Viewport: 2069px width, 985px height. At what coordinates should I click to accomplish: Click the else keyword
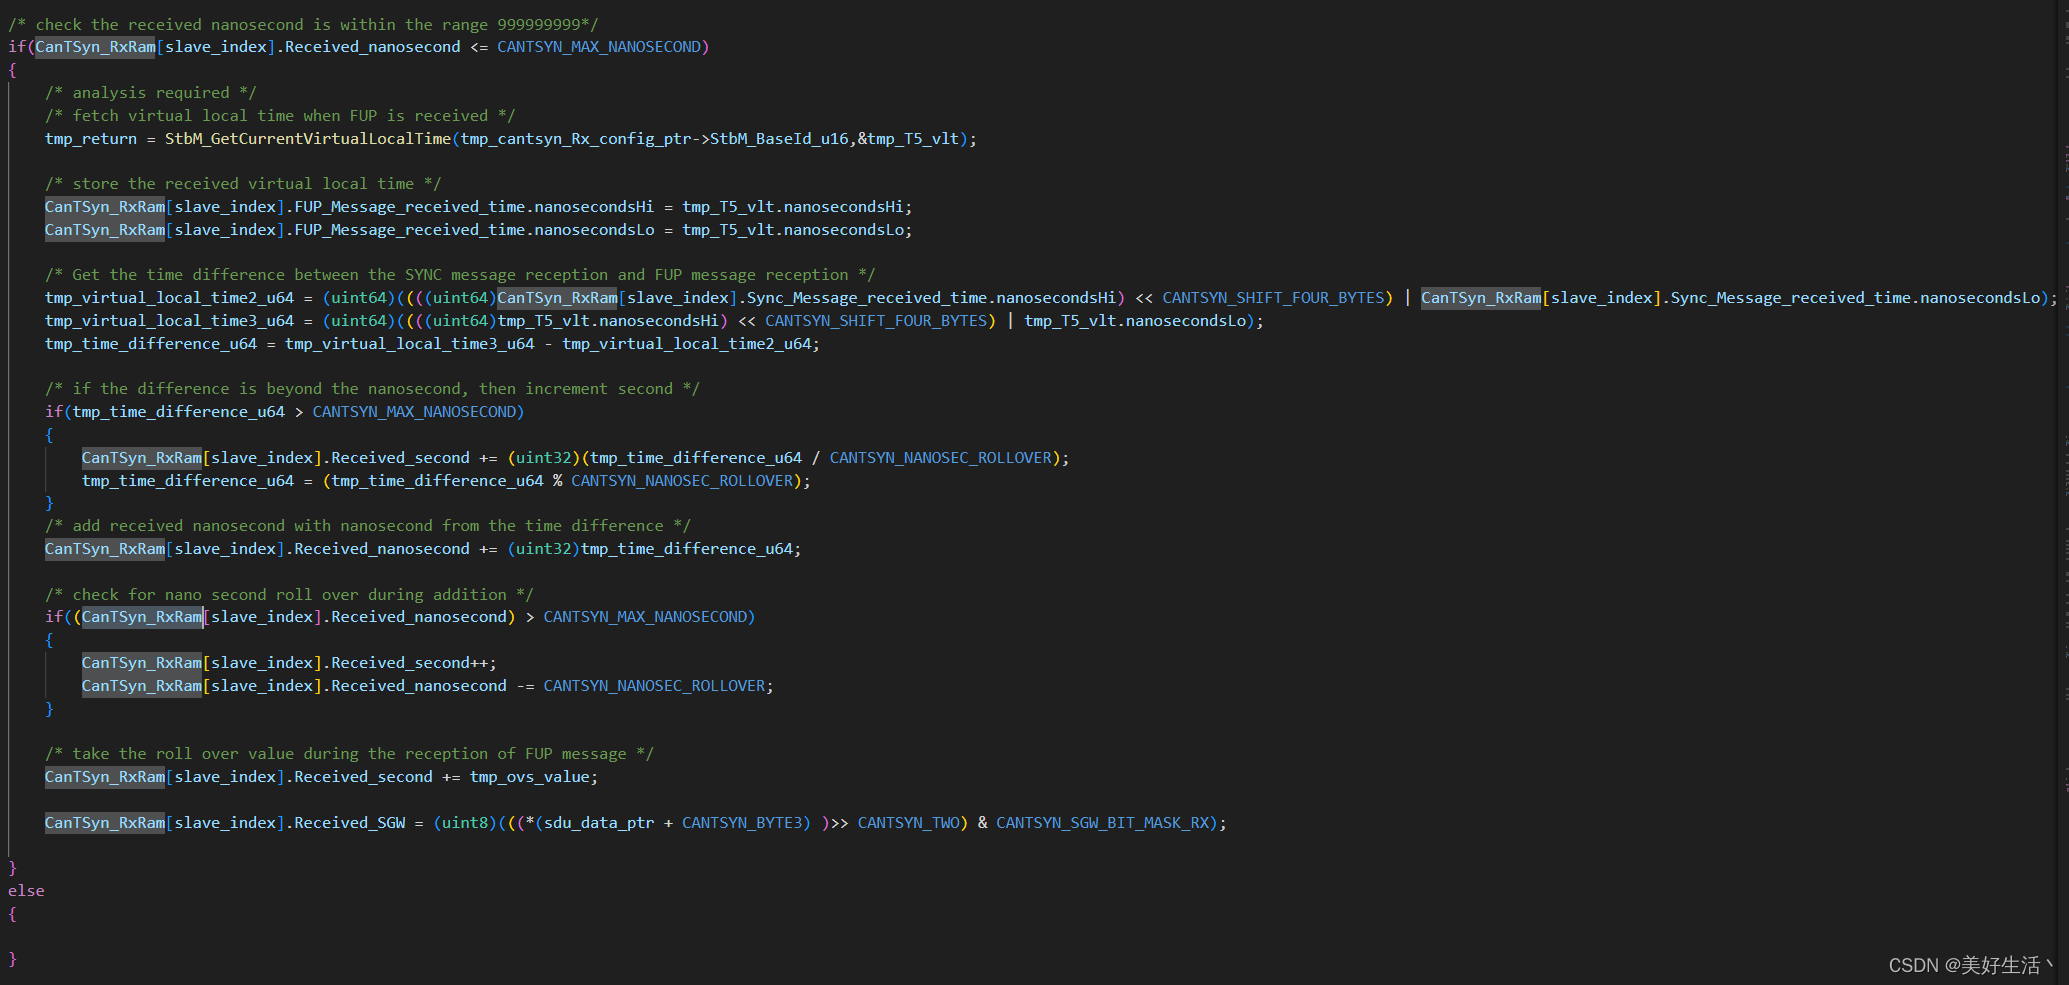(26, 891)
